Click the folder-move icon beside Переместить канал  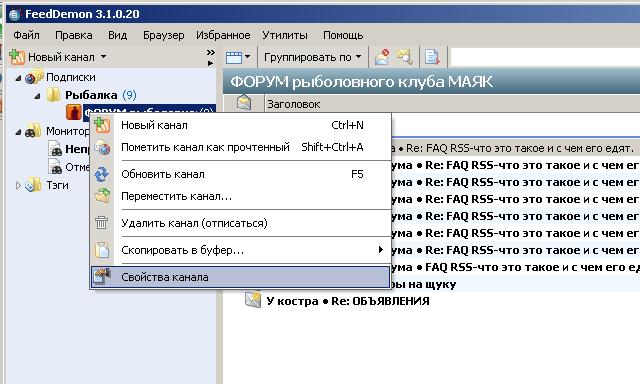[x=102, y=195]
